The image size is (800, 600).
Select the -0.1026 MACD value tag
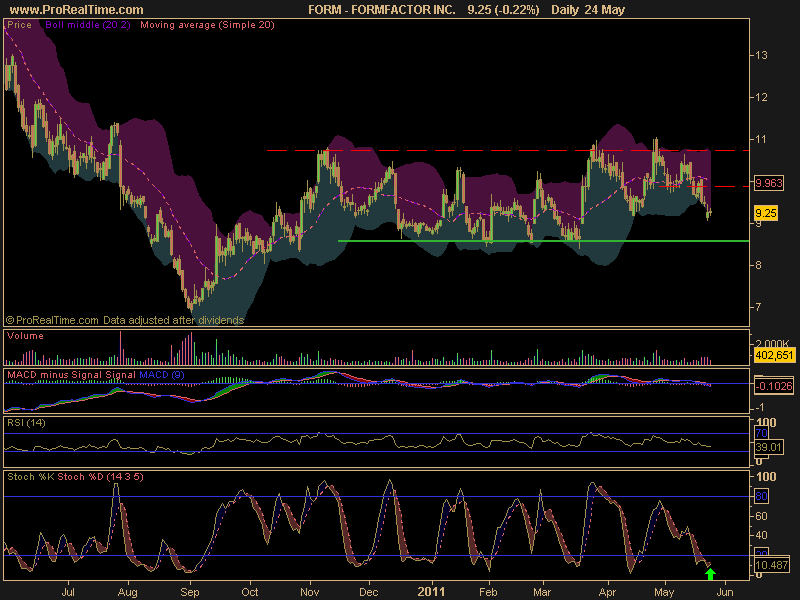774,386
